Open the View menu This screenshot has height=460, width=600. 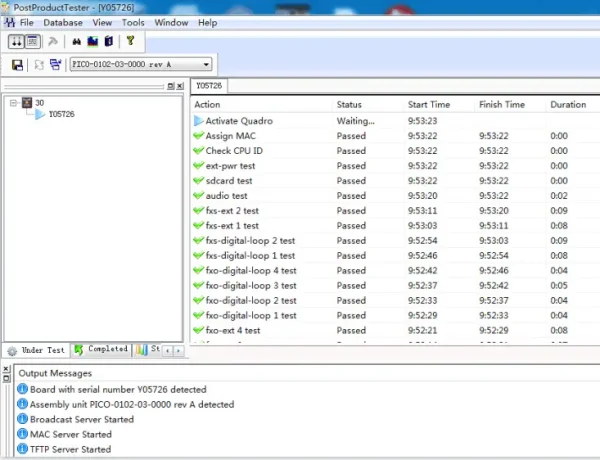[x=102, y=23]
